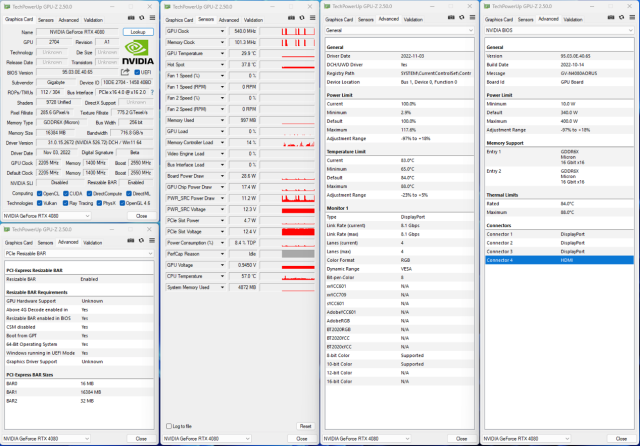The height and width of the screenshot is (446, 640).
Task: Click the BAR1 16384 MB row
Action: [x=79, y=392]
